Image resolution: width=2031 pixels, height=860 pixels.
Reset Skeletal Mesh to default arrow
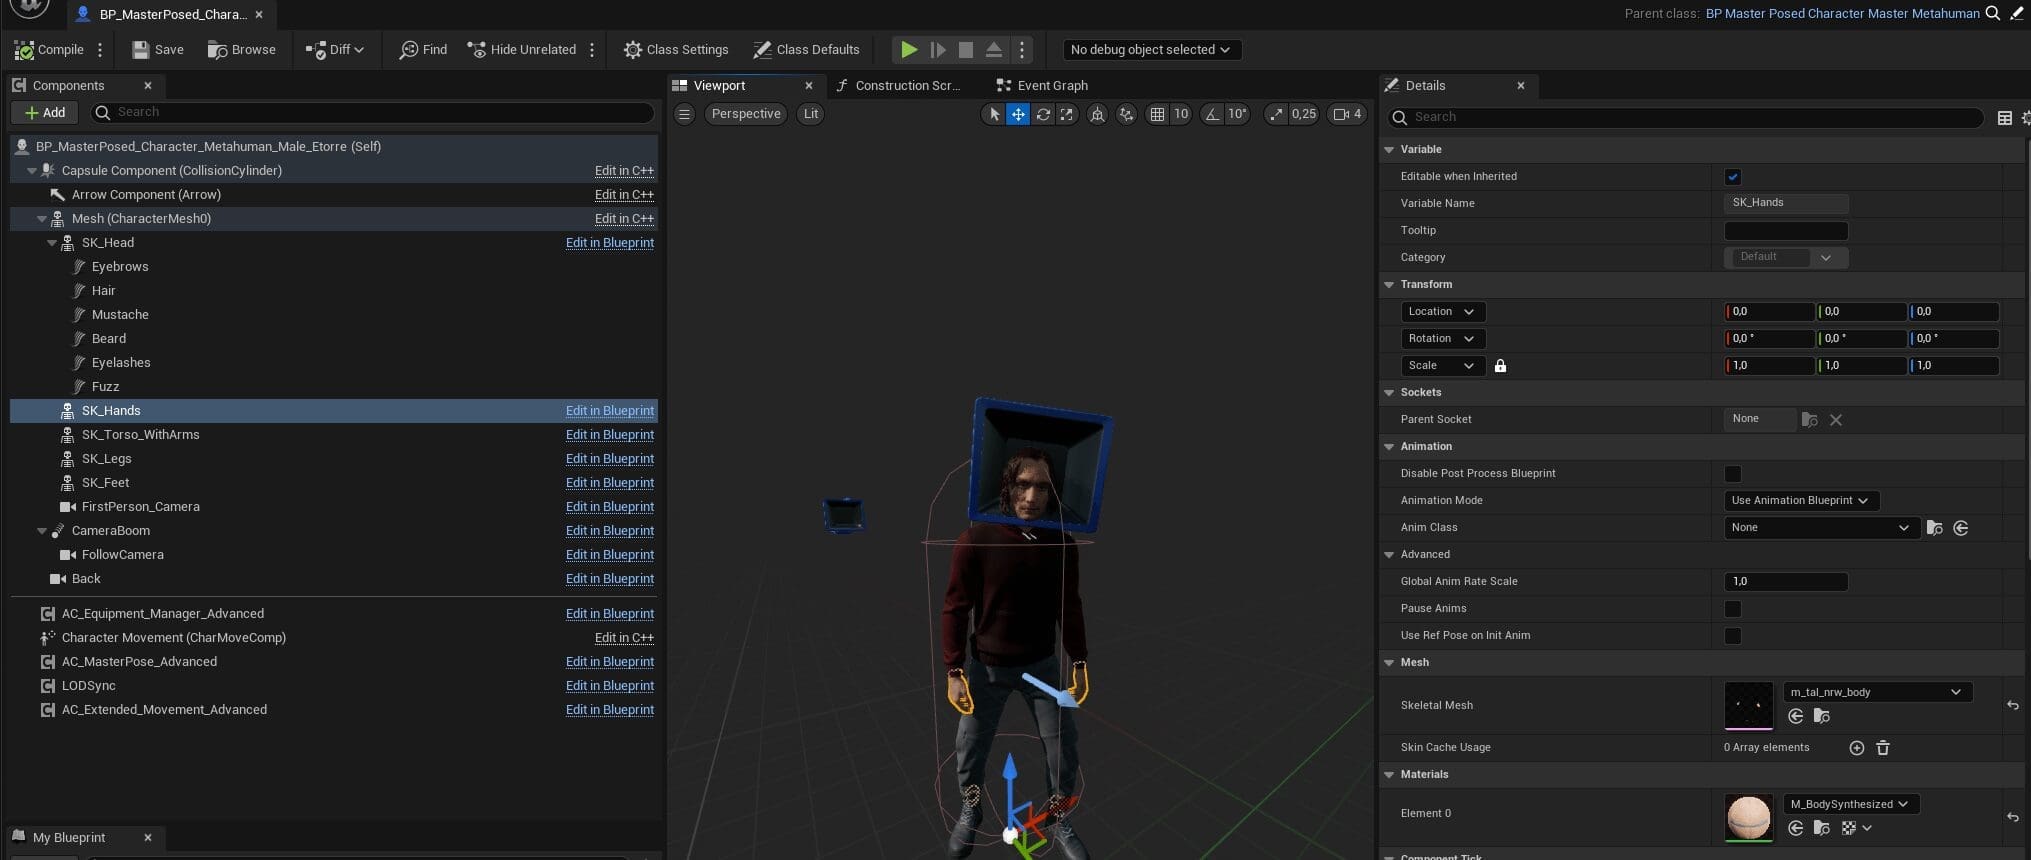tap(2012, 705)
